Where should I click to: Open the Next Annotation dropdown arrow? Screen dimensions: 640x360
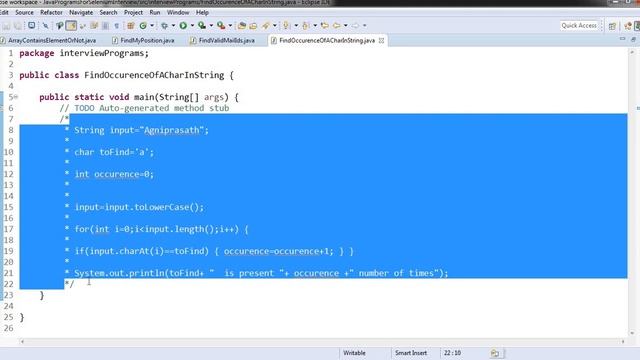296,26
